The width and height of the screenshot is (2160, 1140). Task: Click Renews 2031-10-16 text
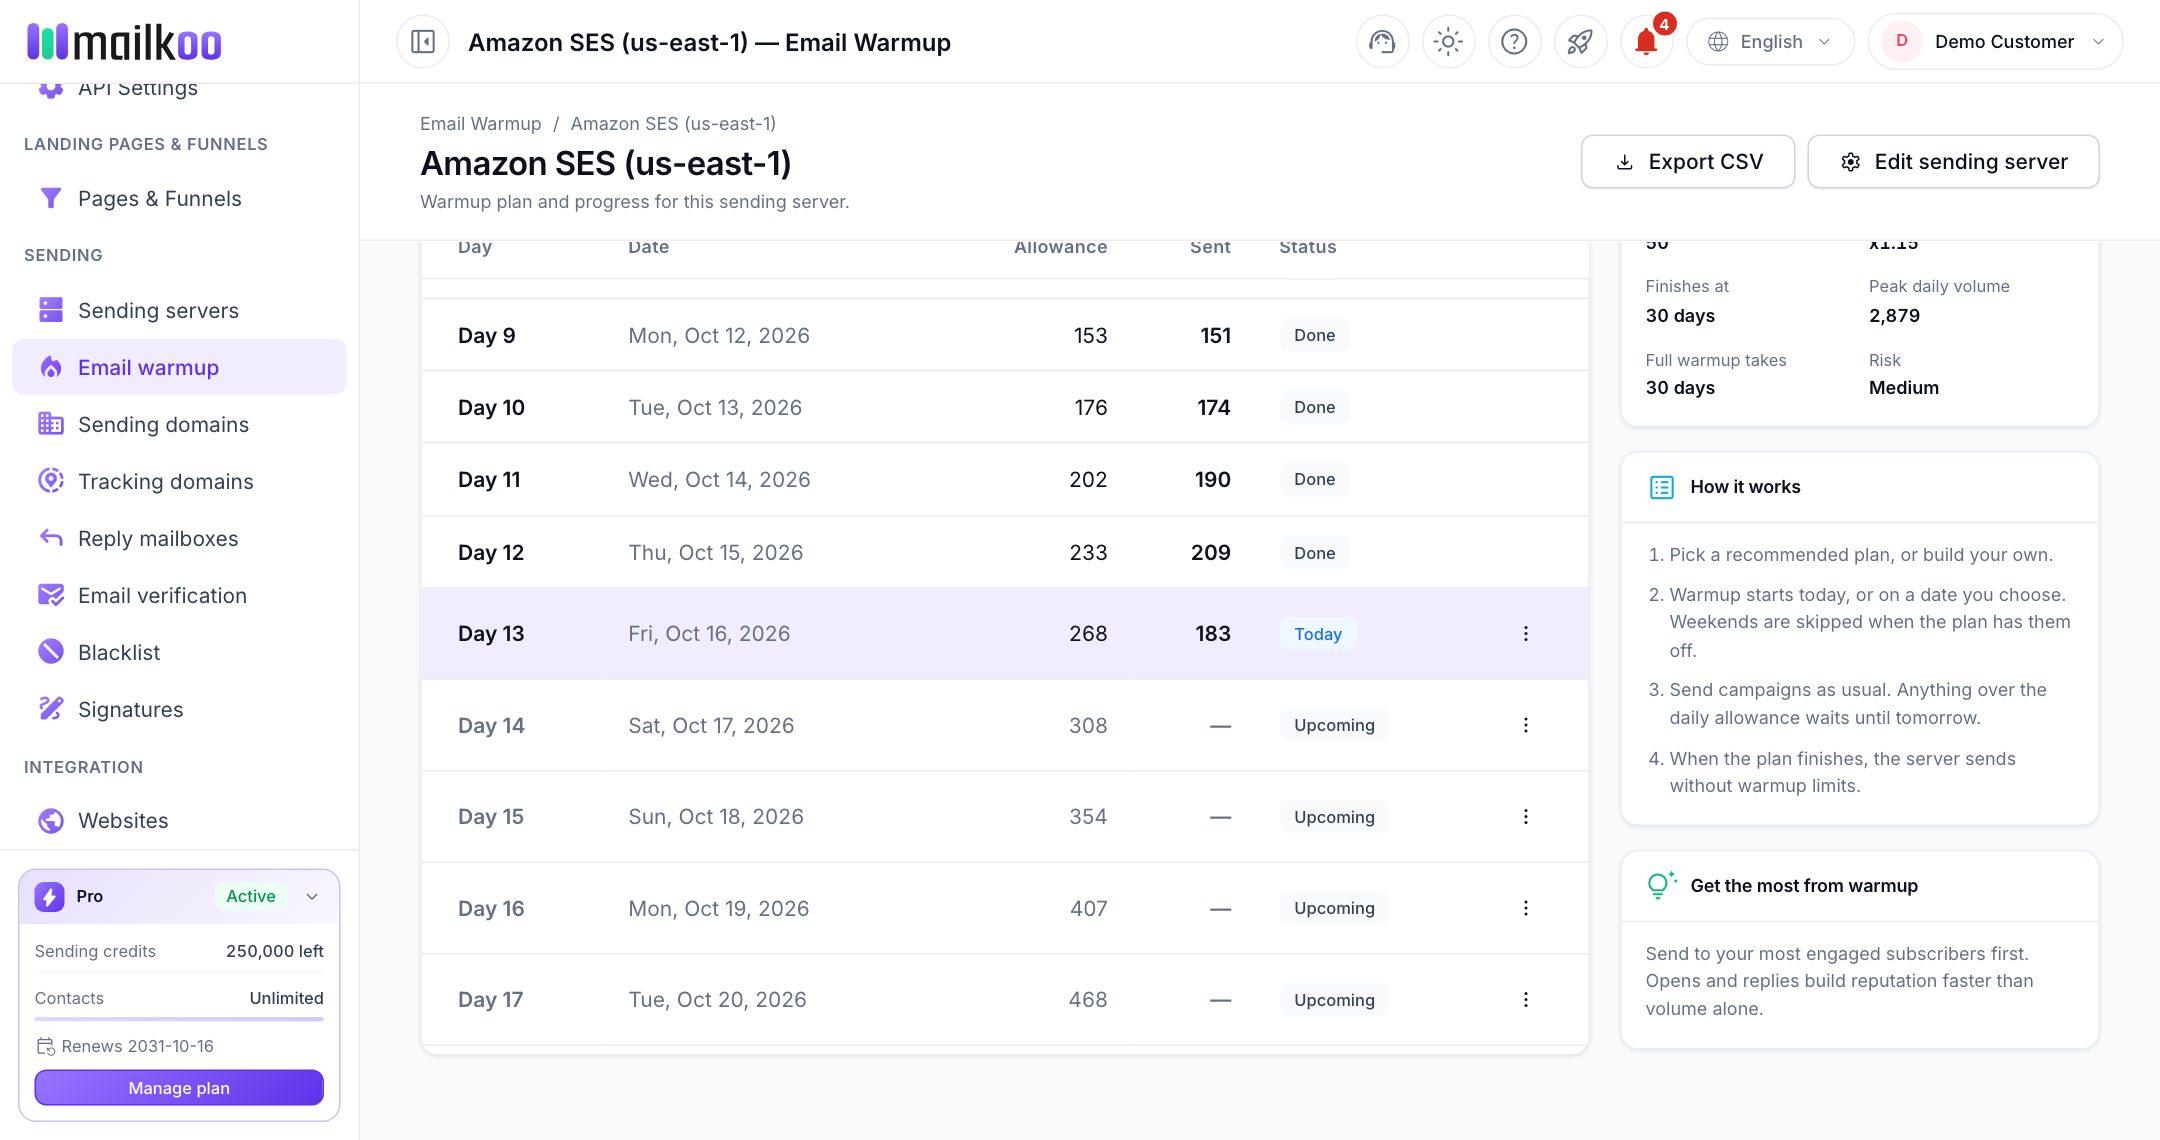[x=137, y=1046]
